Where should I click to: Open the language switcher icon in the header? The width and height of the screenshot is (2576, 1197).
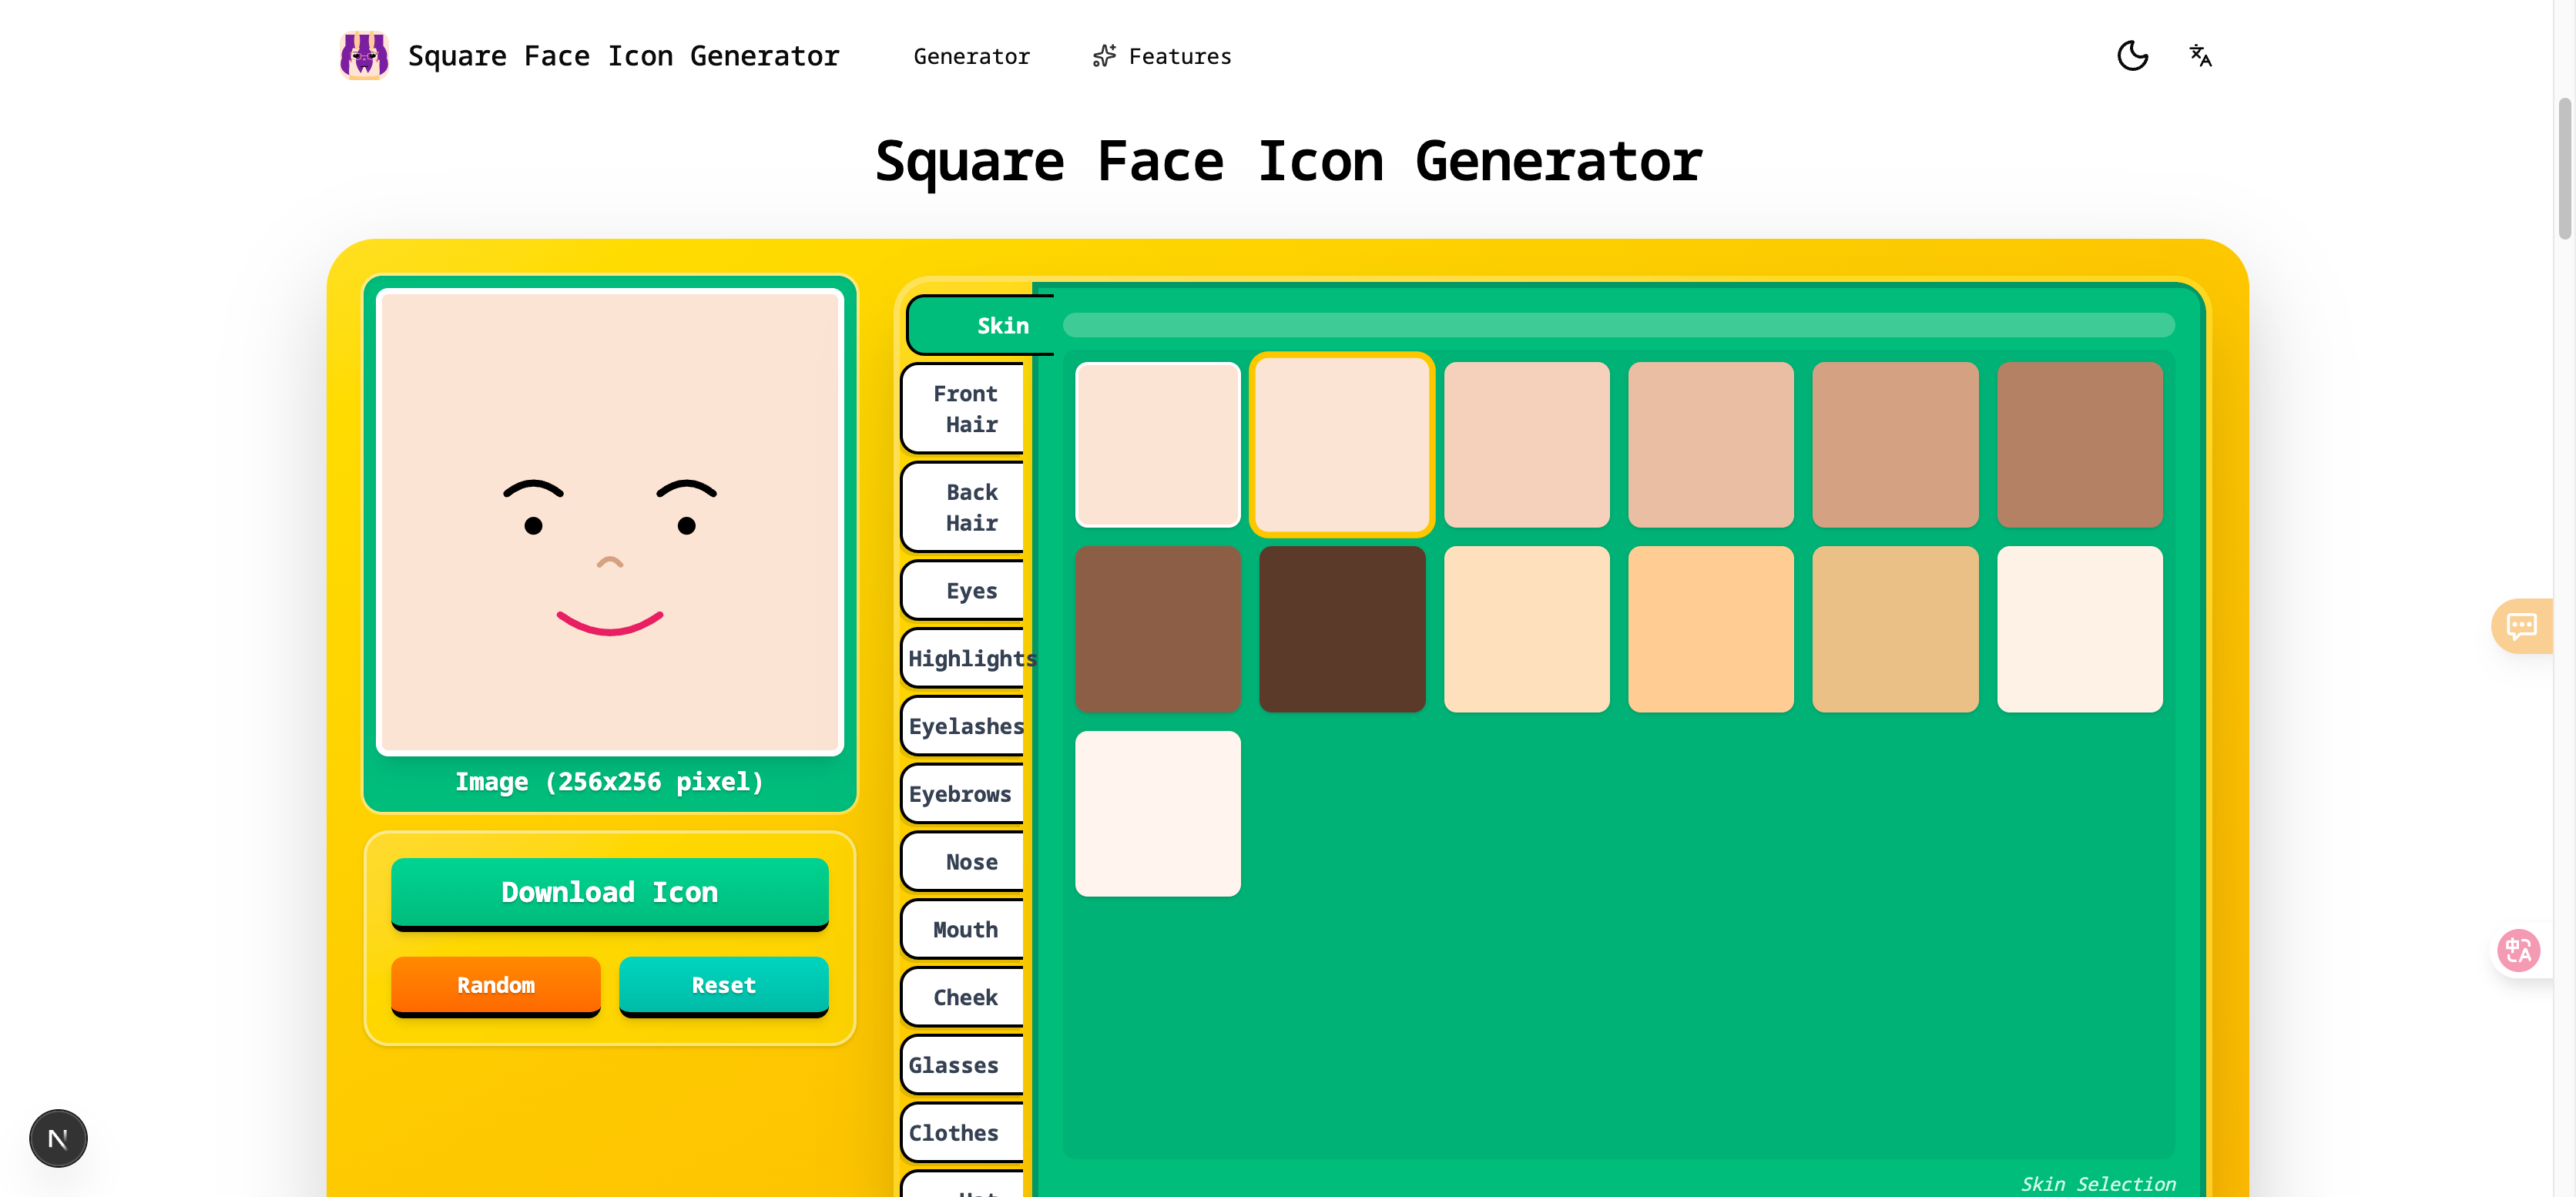(2200, 56)
